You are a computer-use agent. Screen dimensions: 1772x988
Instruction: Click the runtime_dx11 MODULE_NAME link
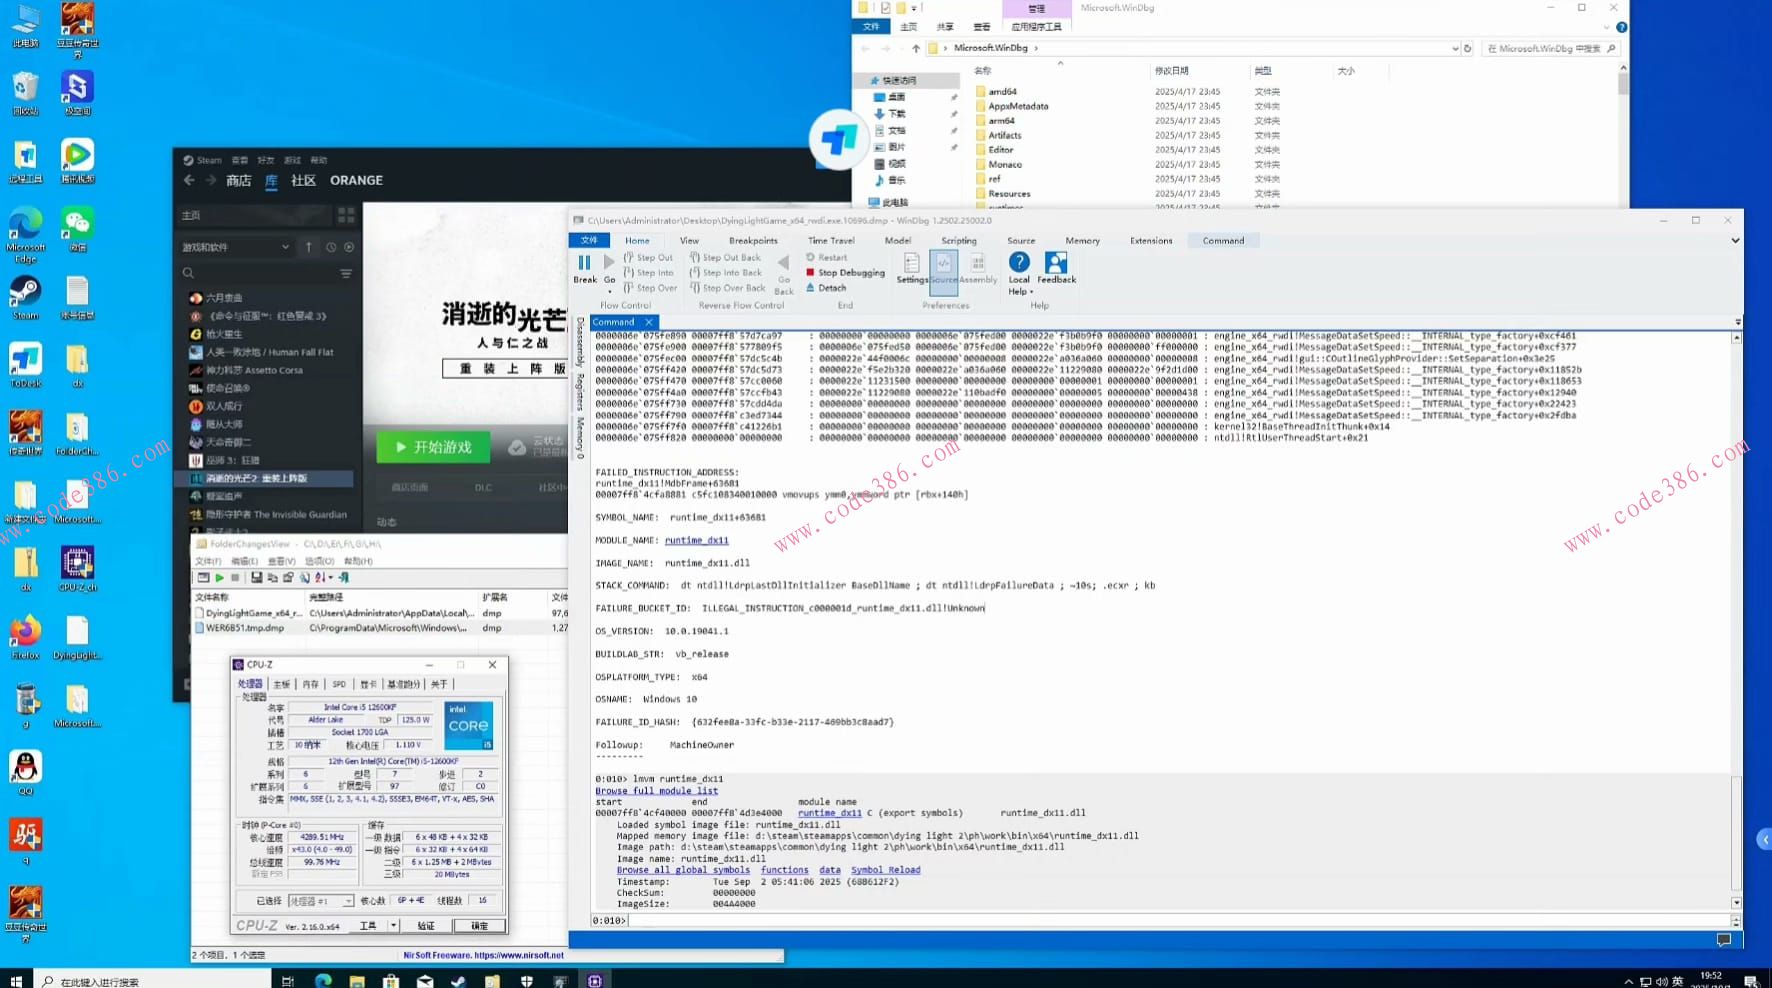[697, 541]
